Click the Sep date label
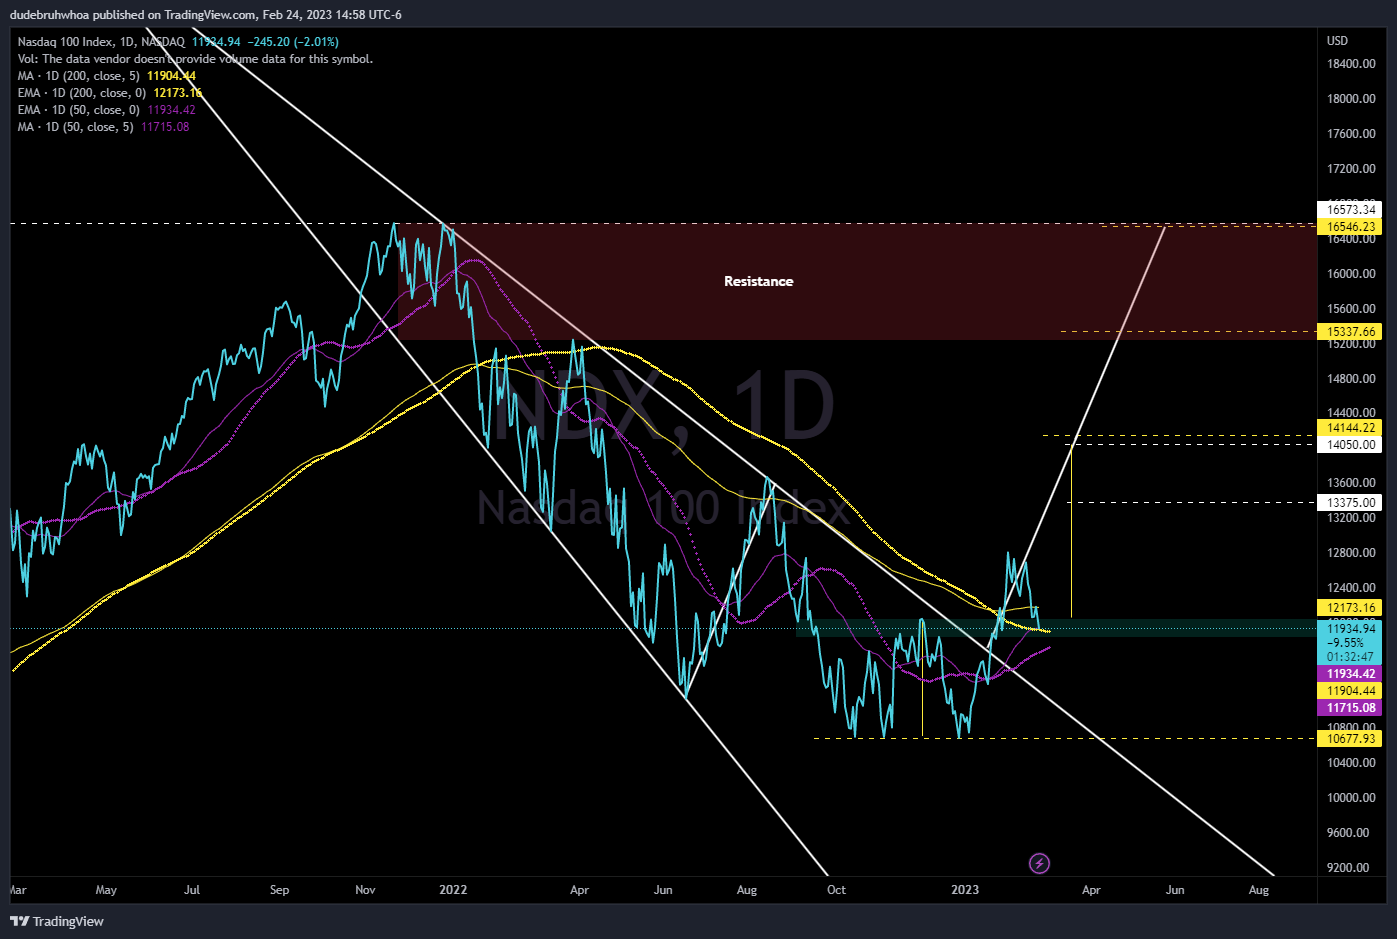 pyautogui.click(x=279, y=890)
